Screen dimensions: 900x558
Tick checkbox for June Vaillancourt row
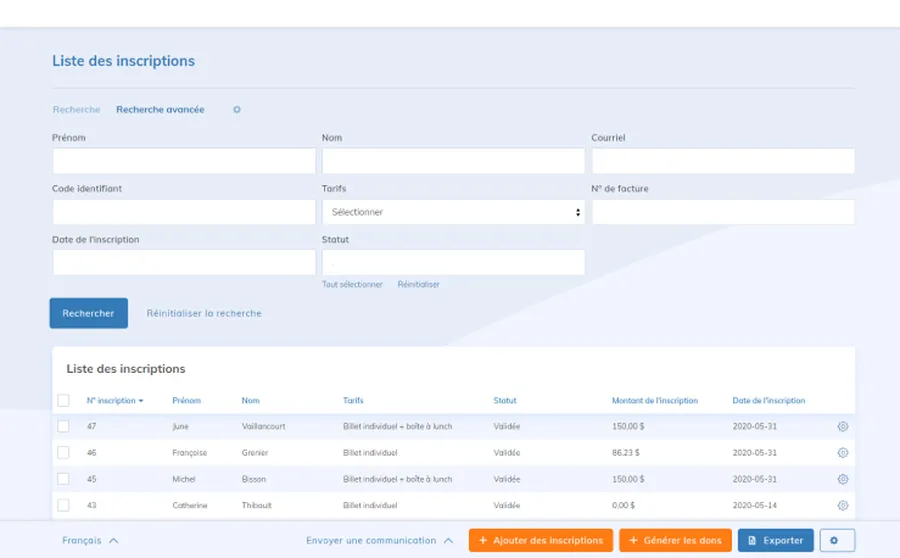point(63,426)
